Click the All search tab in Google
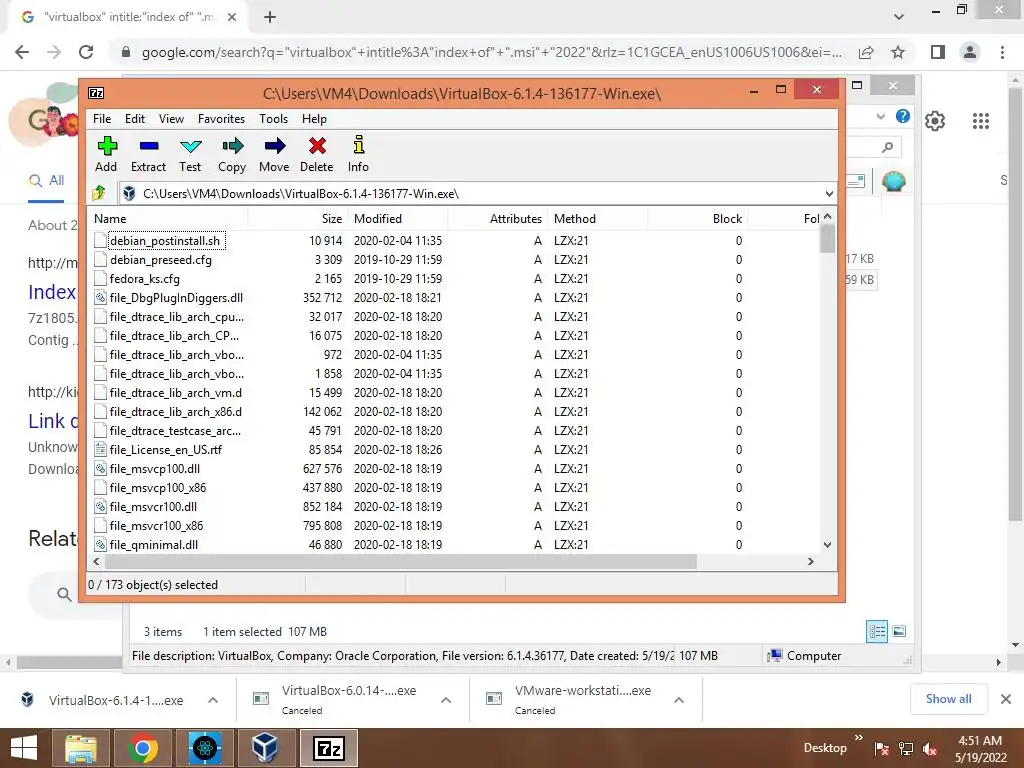 click(x=47, y=180)
